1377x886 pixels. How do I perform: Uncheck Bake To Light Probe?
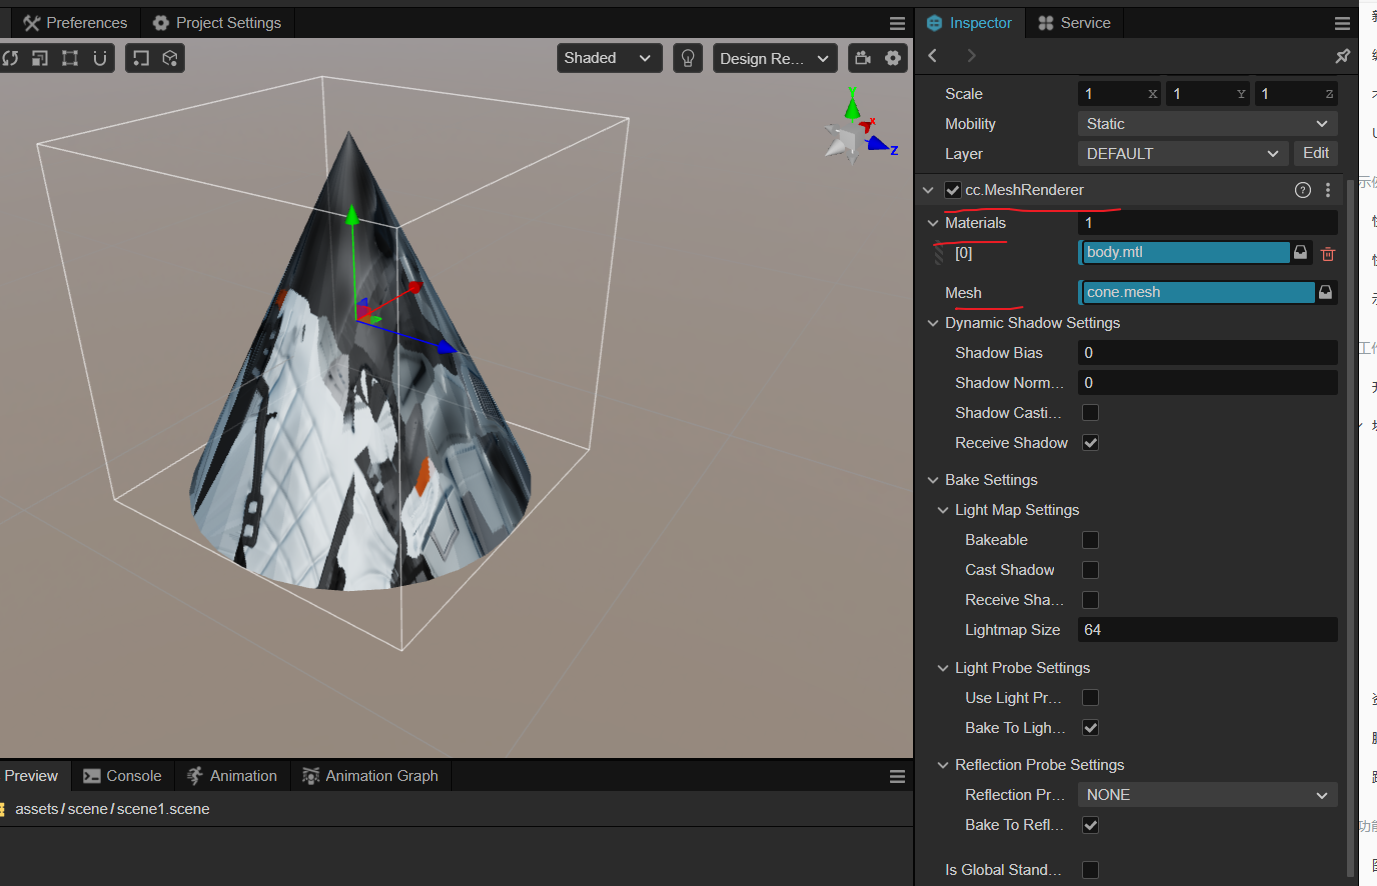tap(1091, 728)
